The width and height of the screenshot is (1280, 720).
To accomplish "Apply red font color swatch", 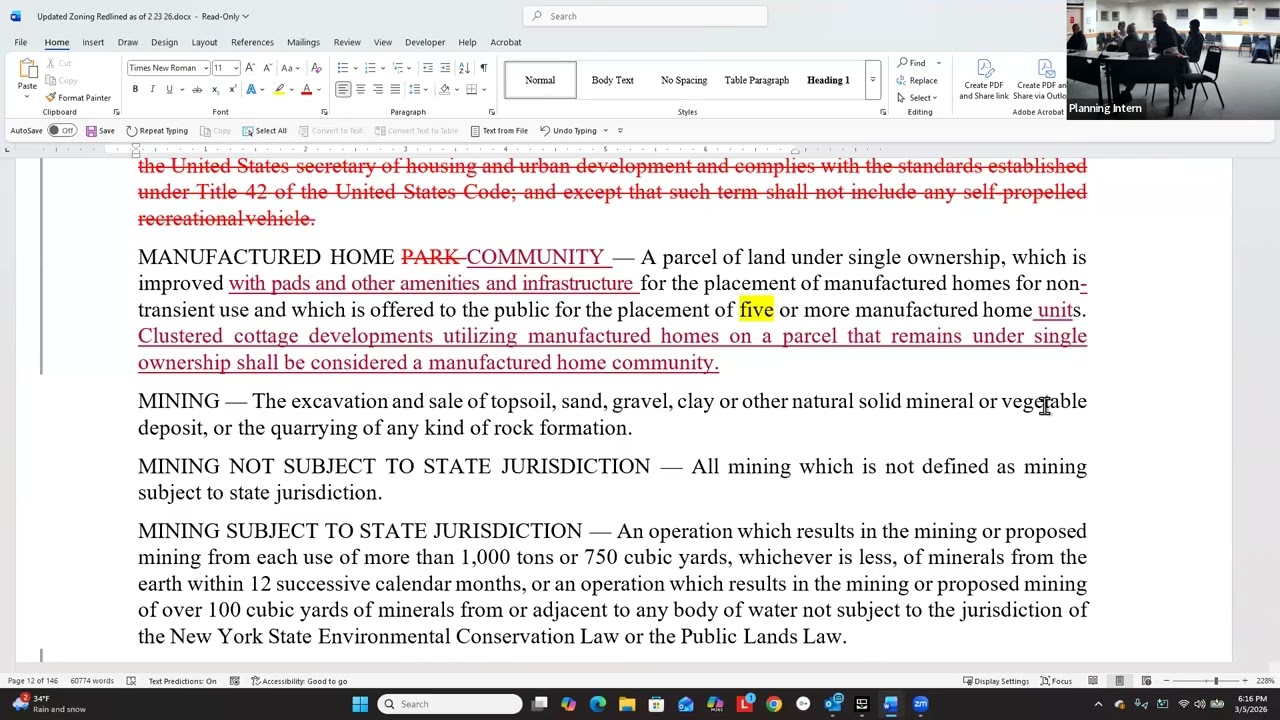I will pyautogui.click(x=306, y=90).
